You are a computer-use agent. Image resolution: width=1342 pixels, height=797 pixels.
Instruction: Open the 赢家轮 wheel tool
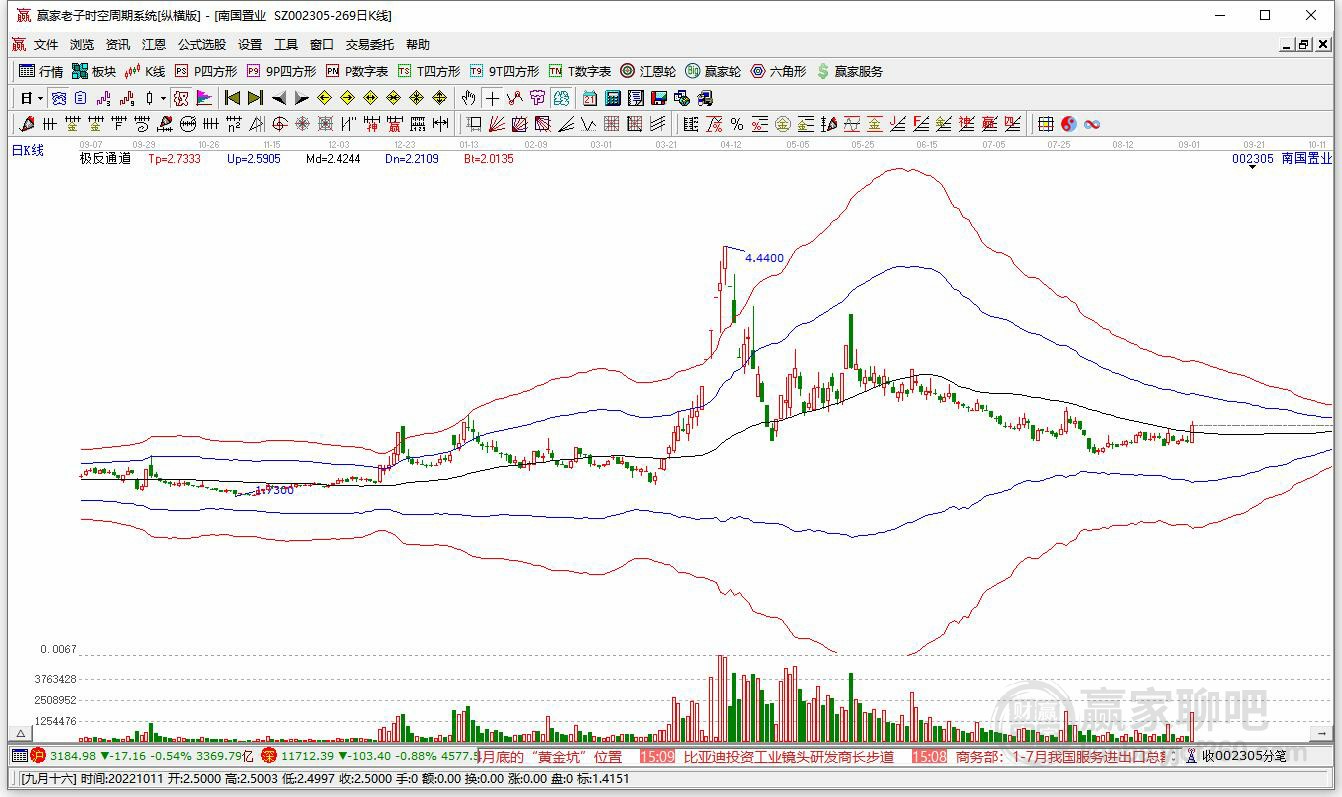pyautogui.click(x=713, y=71)
